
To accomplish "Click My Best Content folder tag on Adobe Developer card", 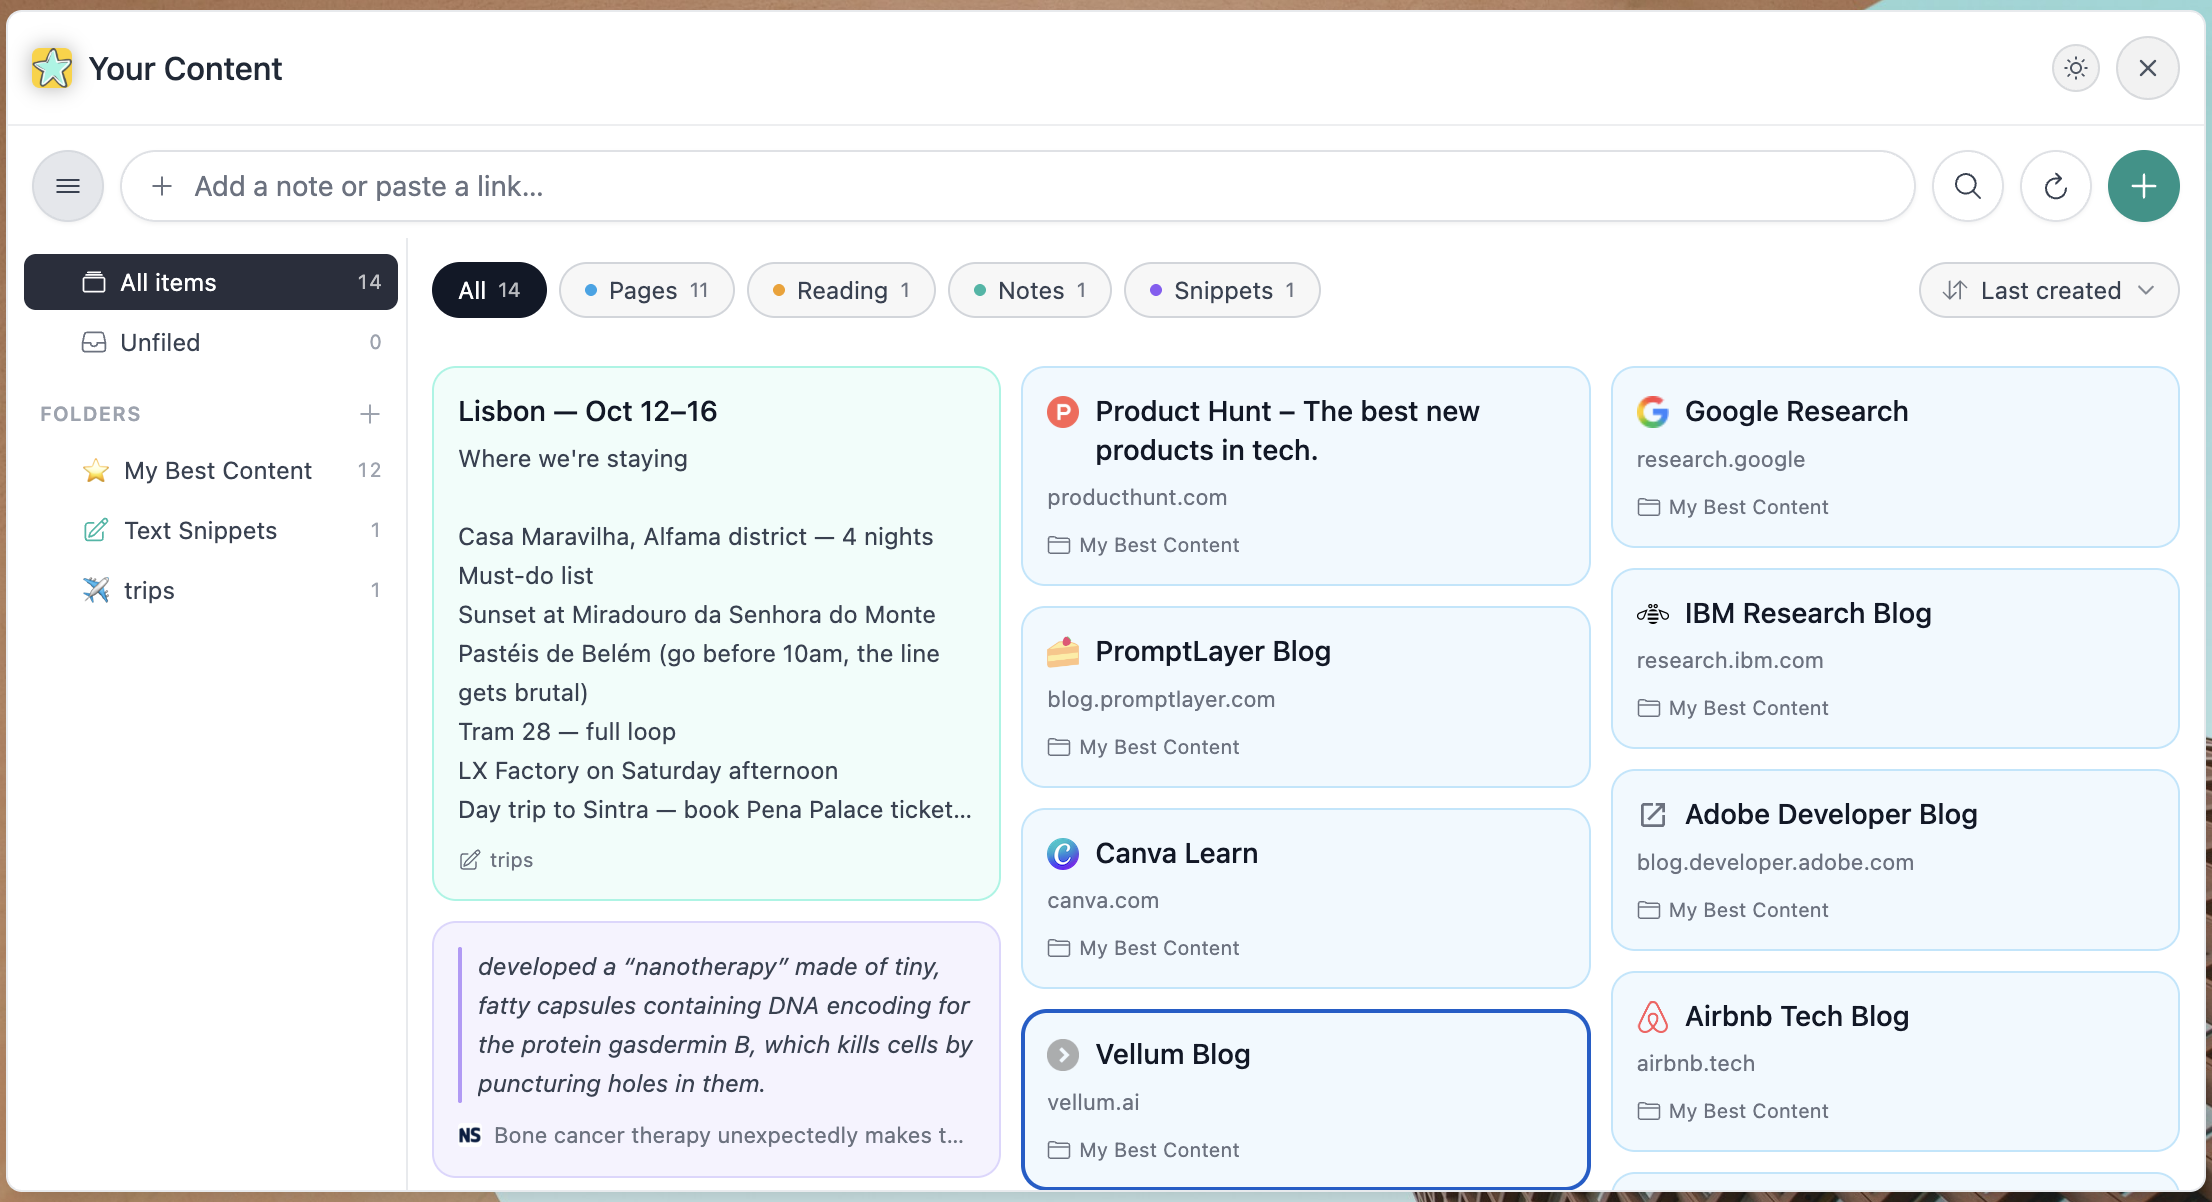I will click(1733, 910).
